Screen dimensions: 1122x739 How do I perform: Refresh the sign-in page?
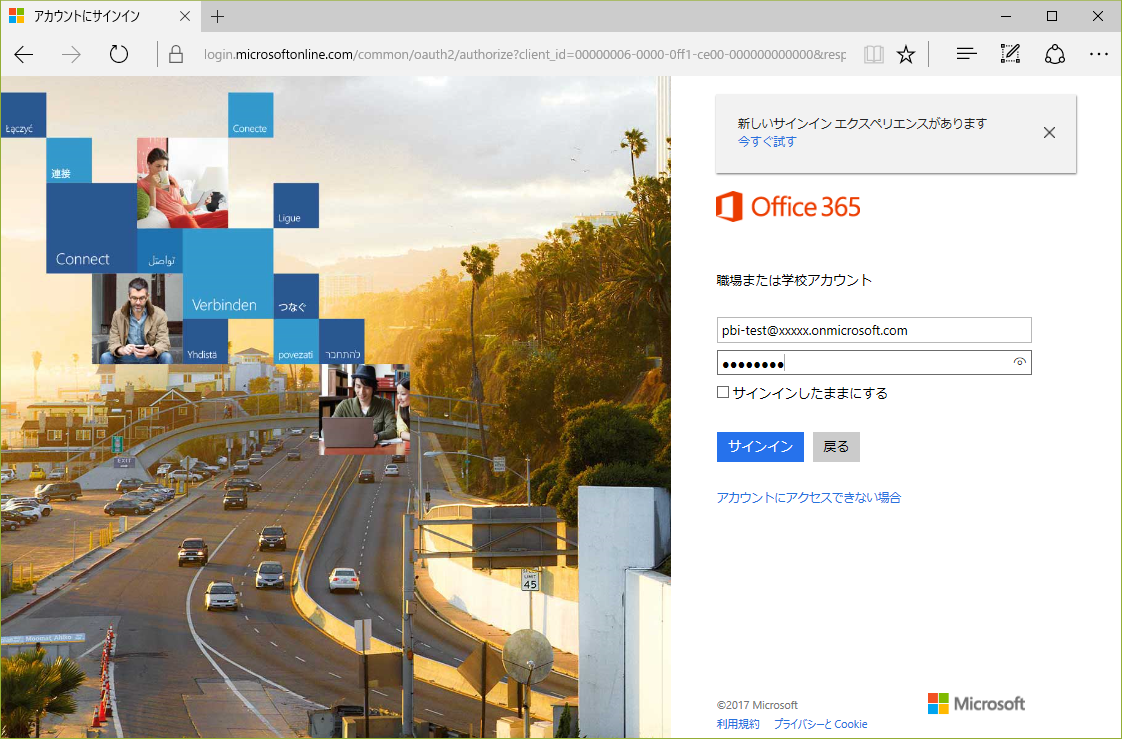119,54
